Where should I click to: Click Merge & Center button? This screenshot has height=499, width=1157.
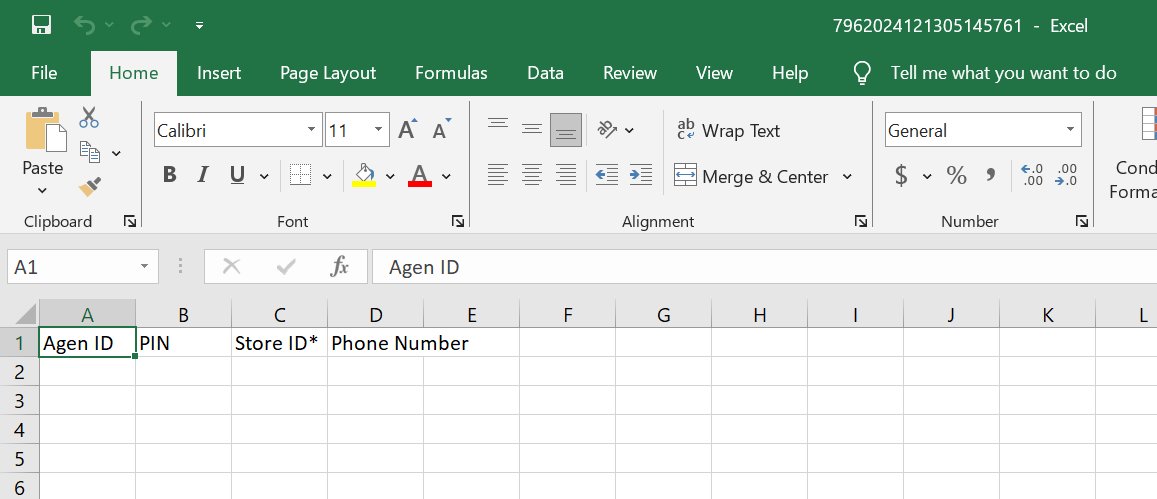[x=753, y=176]
